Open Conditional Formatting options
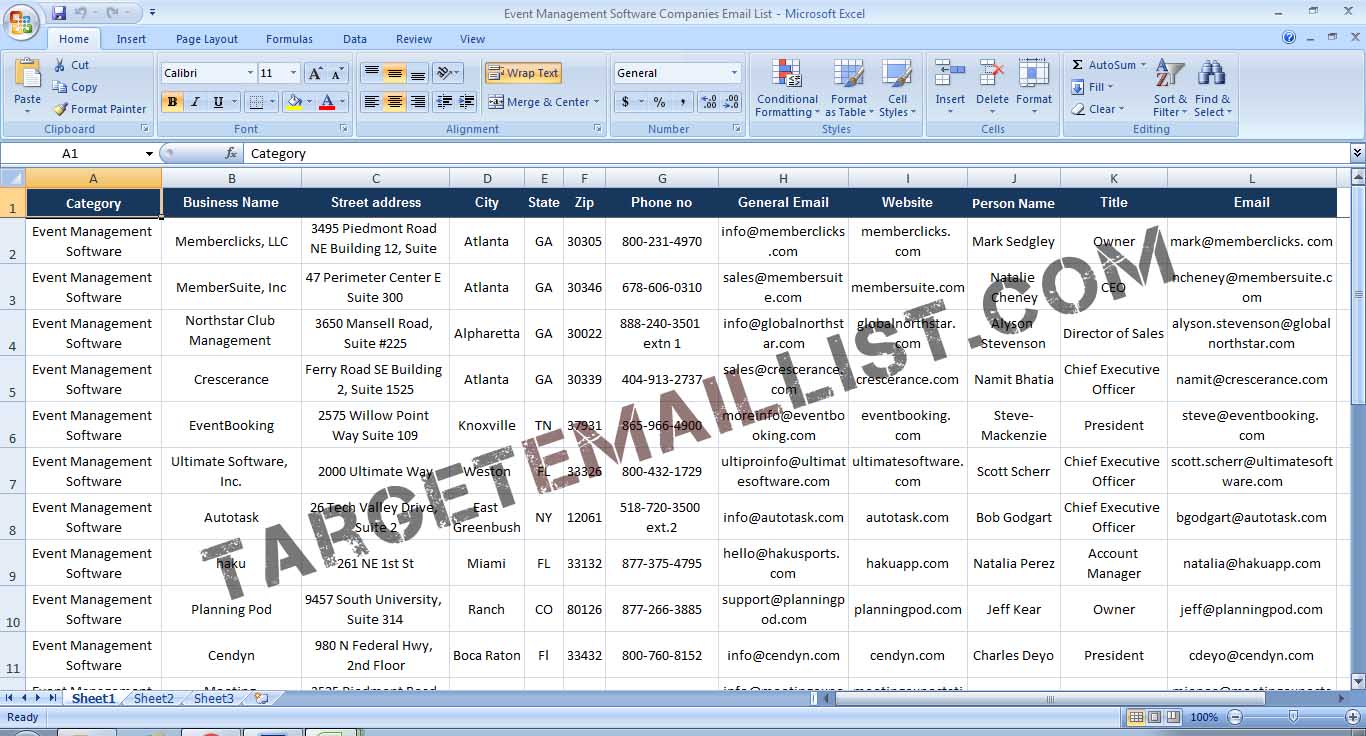The width and height of the screenshot is (1366, 736). pos(787,88)
